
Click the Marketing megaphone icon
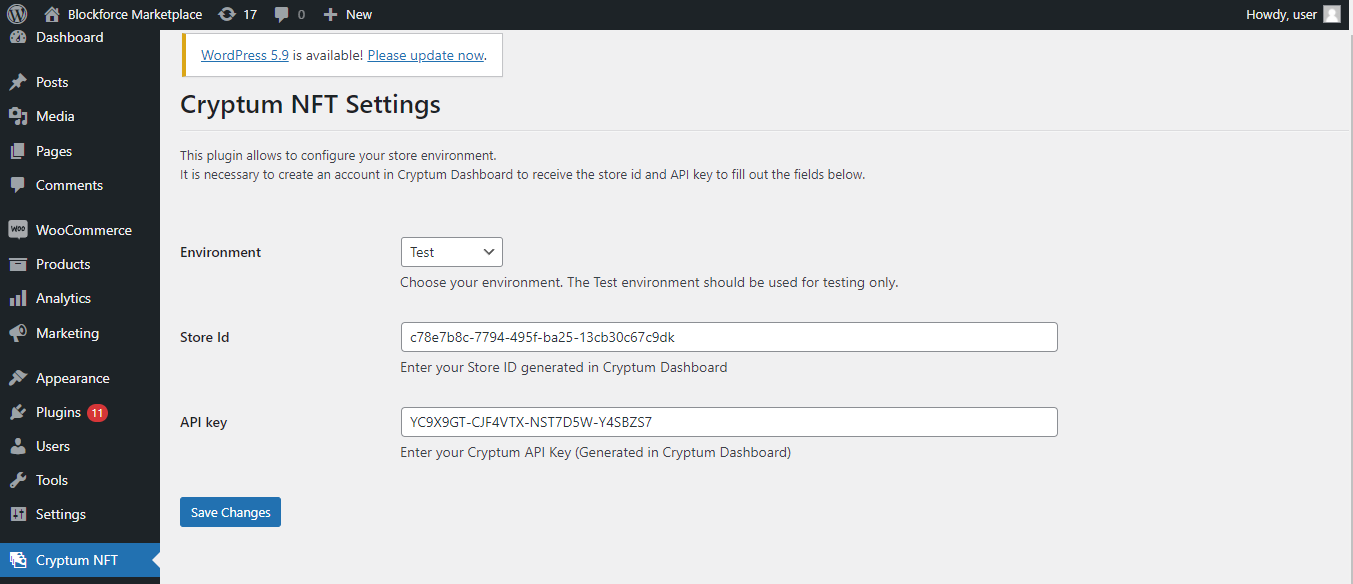pyautogui.click(x=18, y=333)
